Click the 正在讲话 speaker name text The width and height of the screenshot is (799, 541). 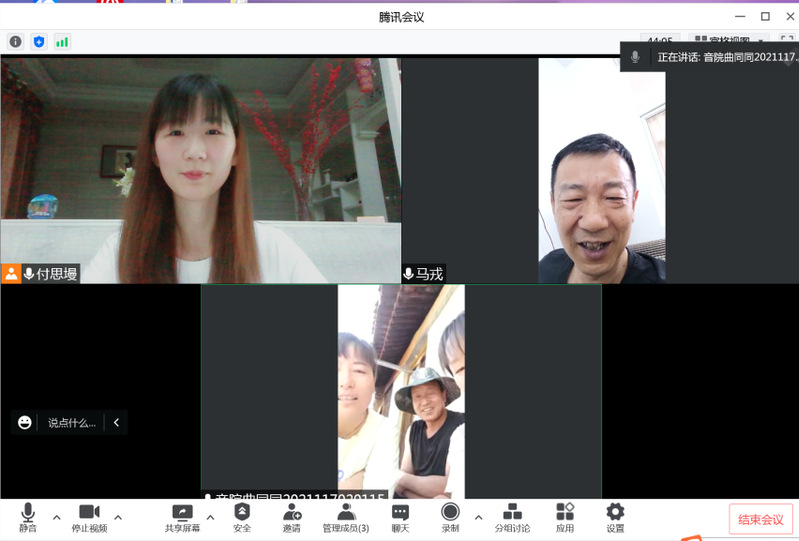(x=728, y=57)
